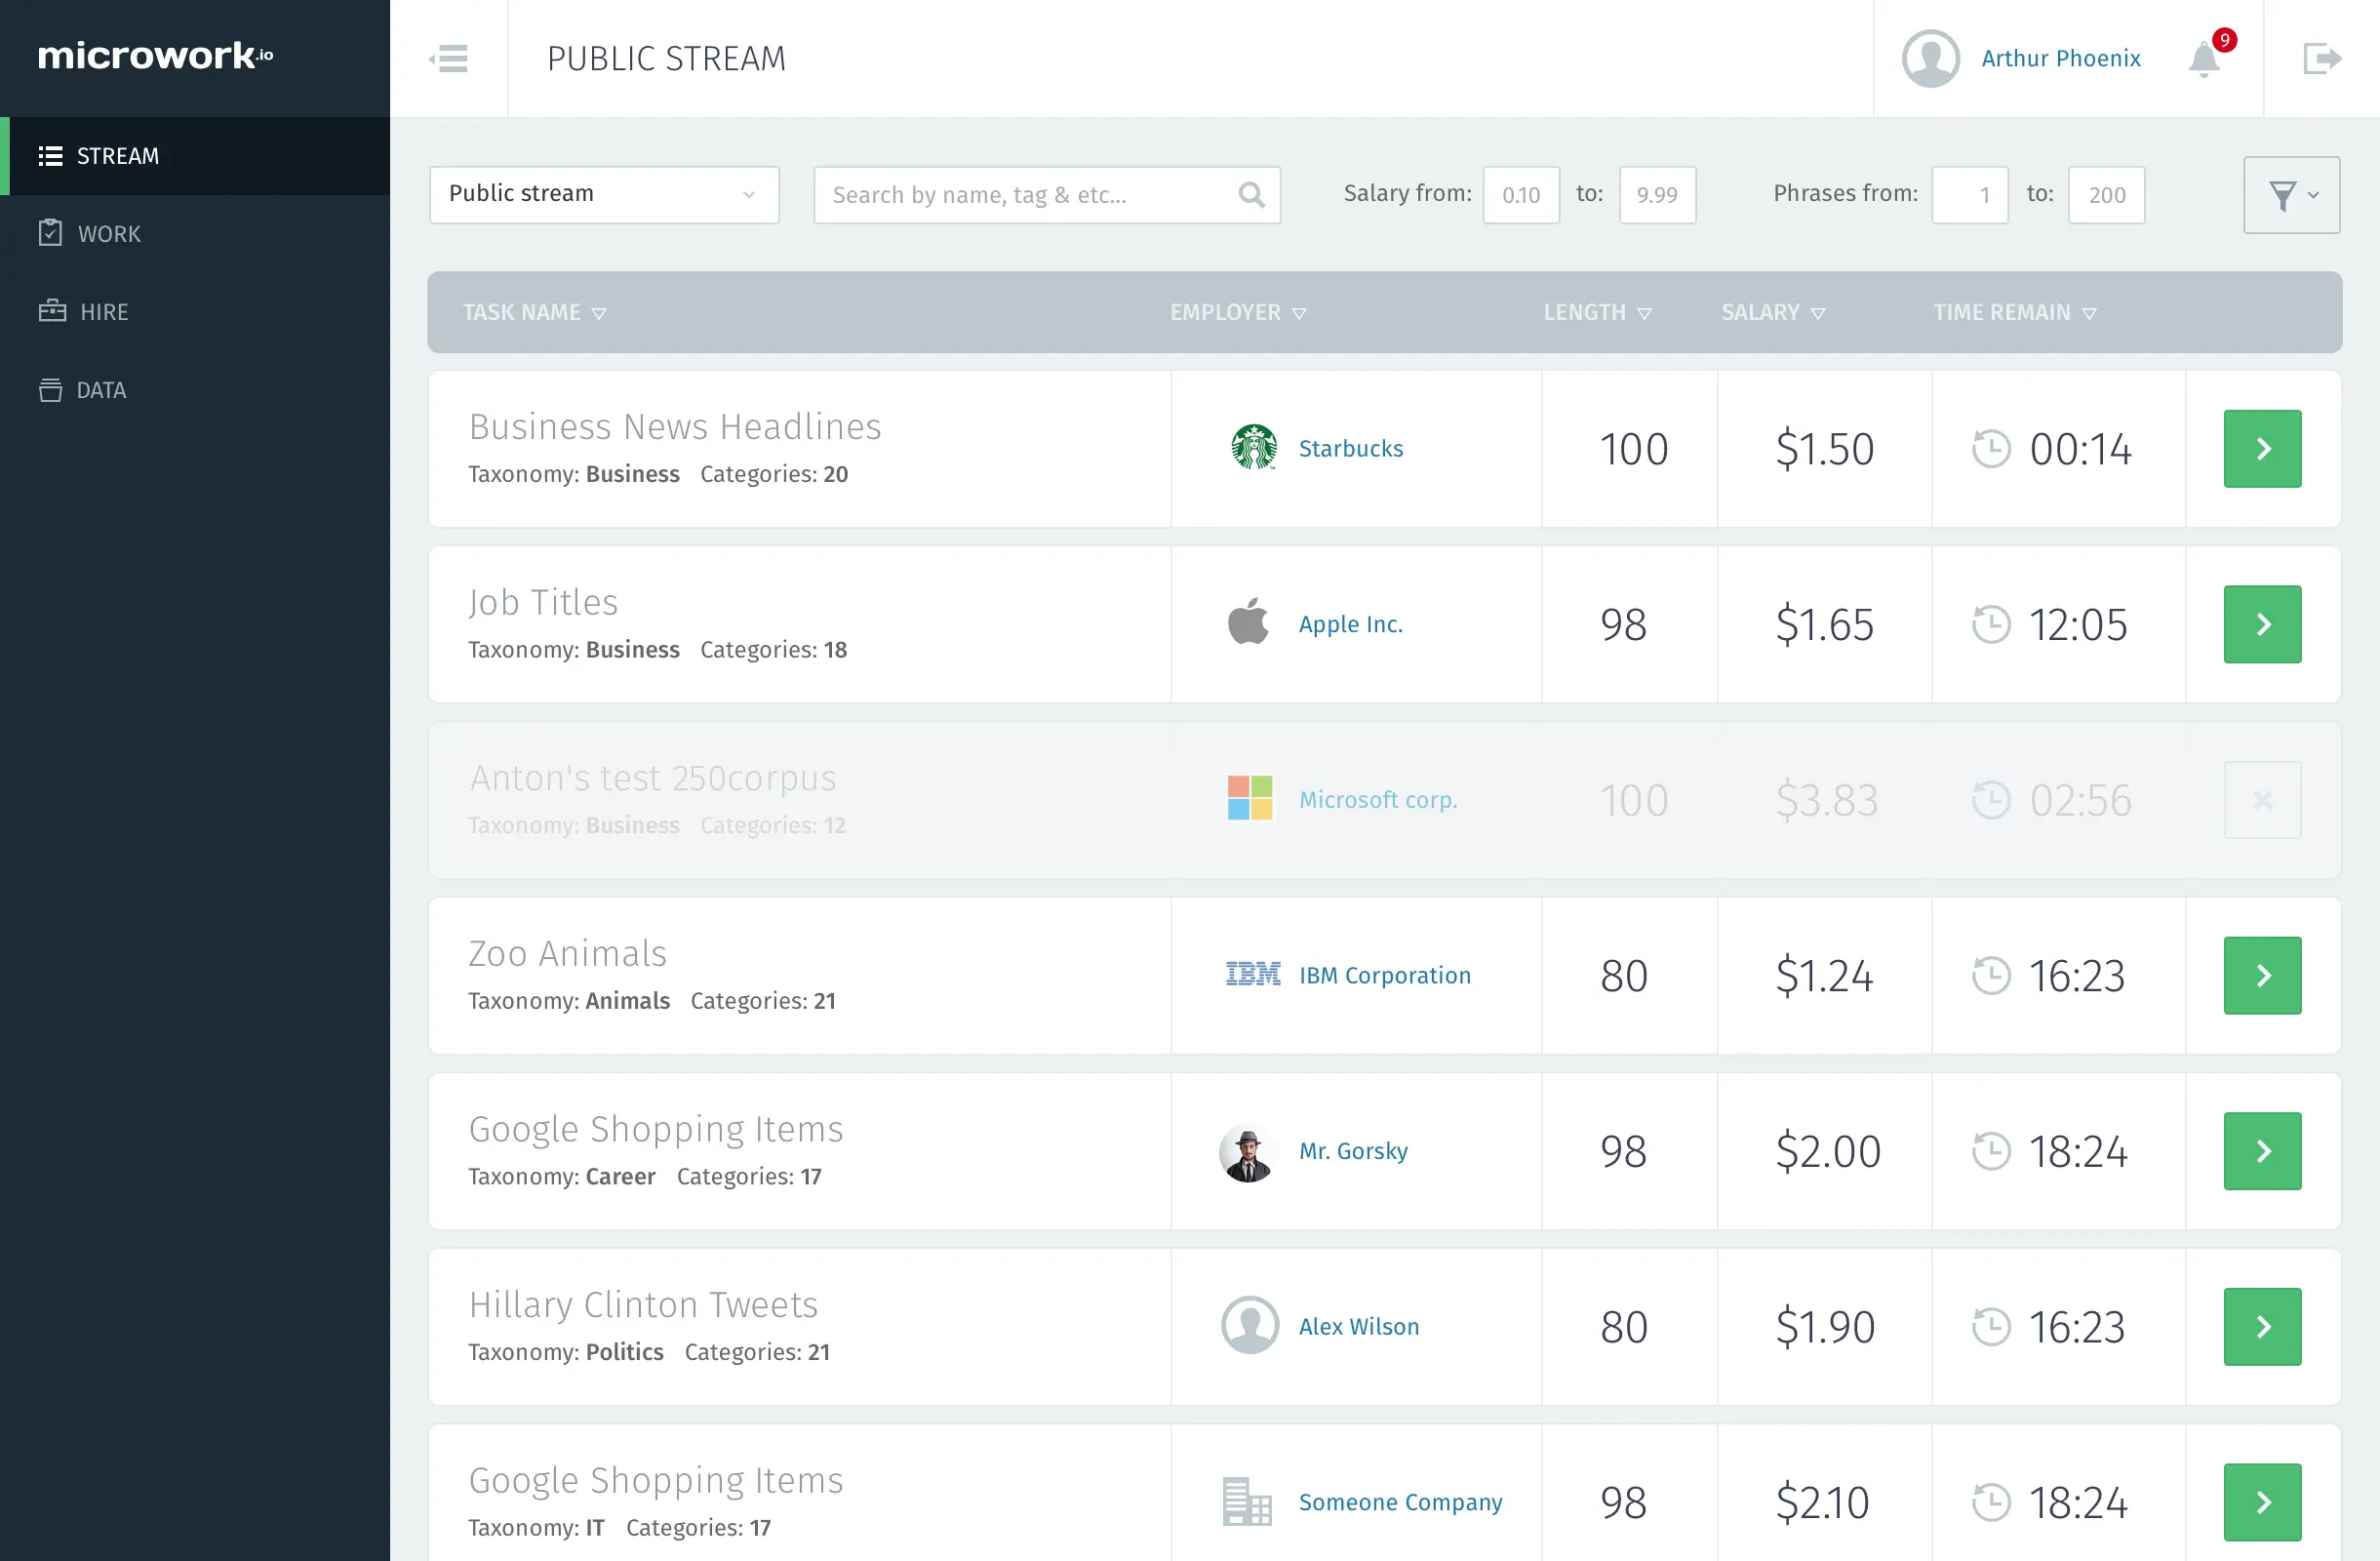The height and width of the screenshot is (1561, 2380).
Task: Click the Starbucks logo icon
Action: (1253, 448)
